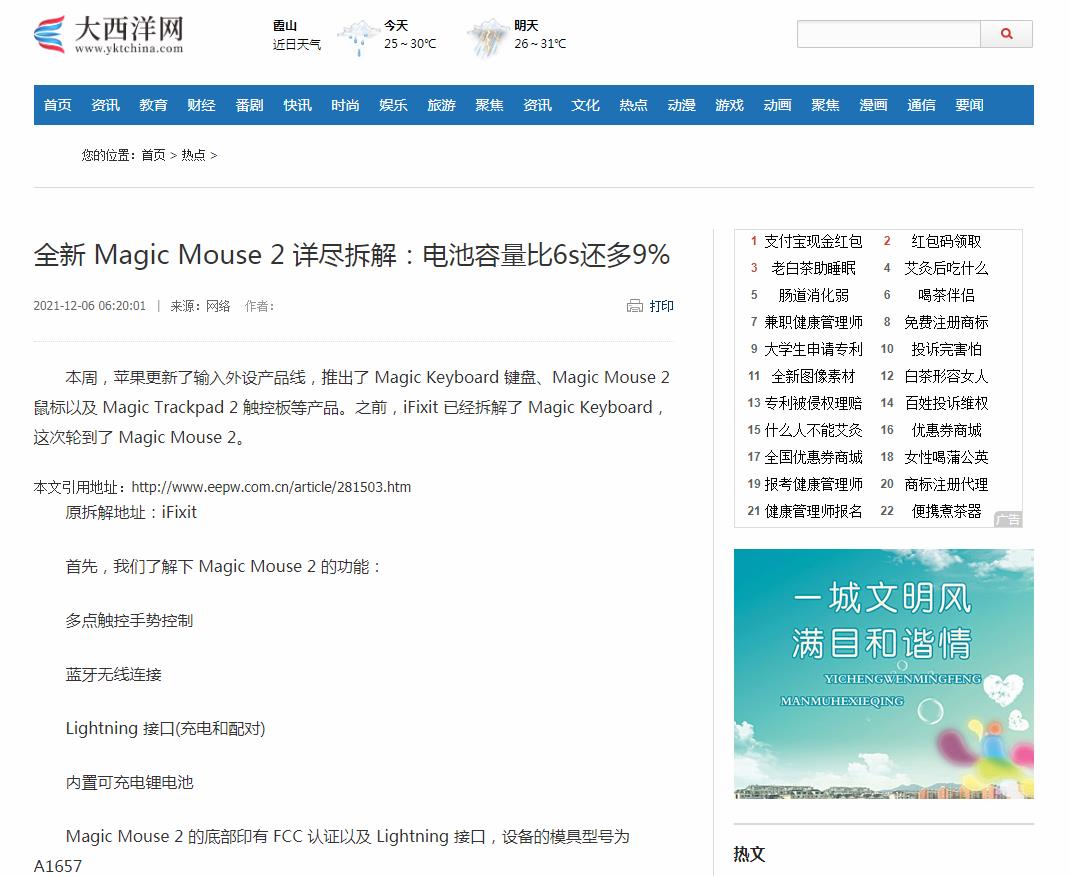Open the 商标注册代理 link

946,484
